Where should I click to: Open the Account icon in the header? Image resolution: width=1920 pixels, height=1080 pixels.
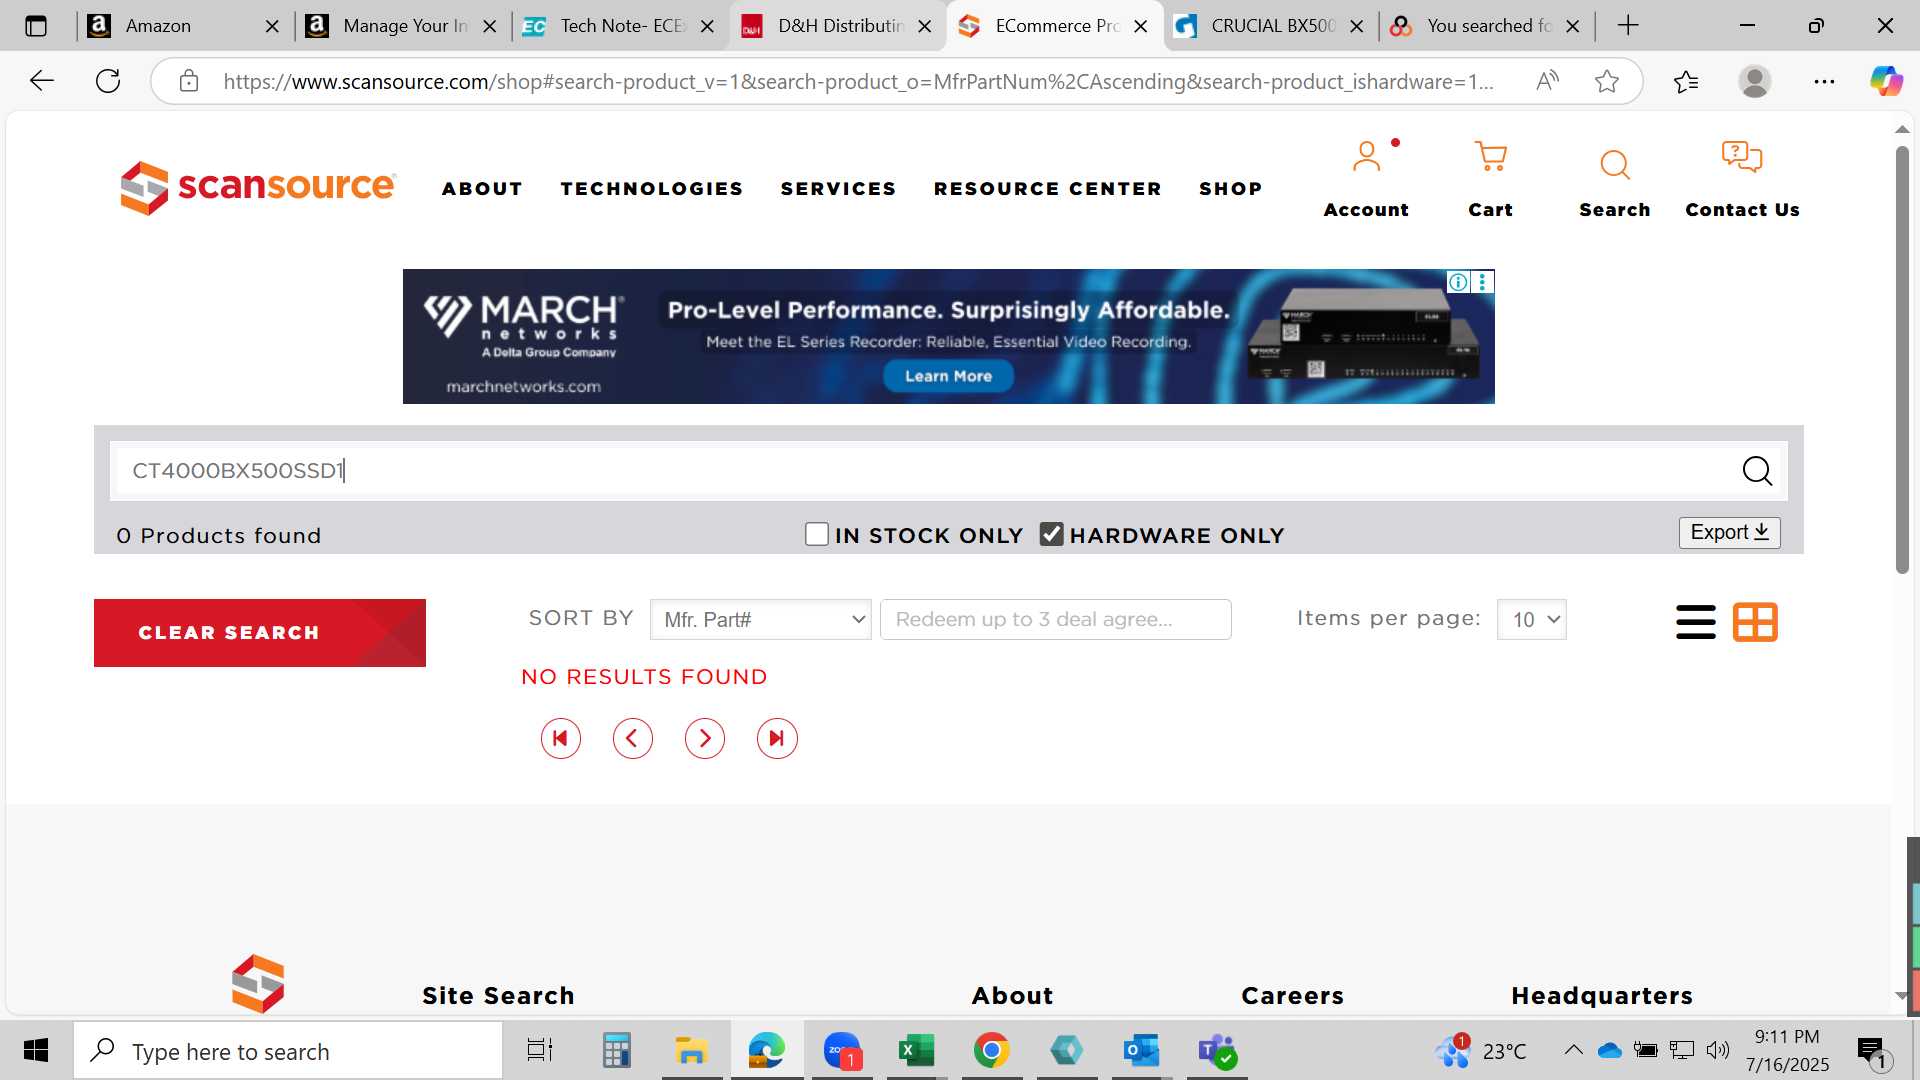click(1366, 157)
